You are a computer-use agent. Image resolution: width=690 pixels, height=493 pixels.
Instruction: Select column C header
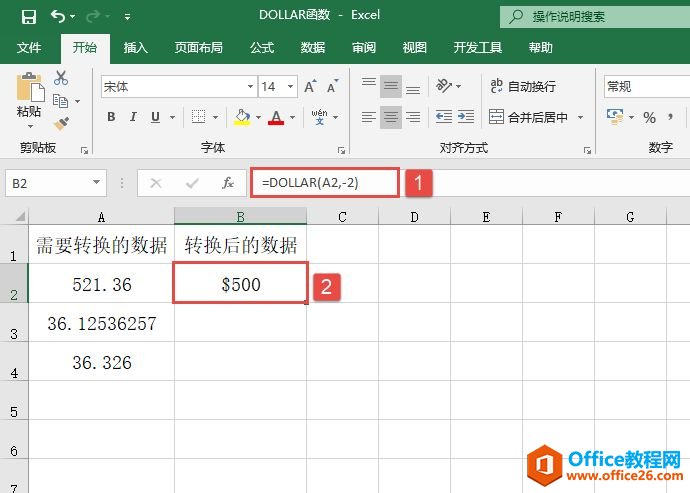(342, 216)
